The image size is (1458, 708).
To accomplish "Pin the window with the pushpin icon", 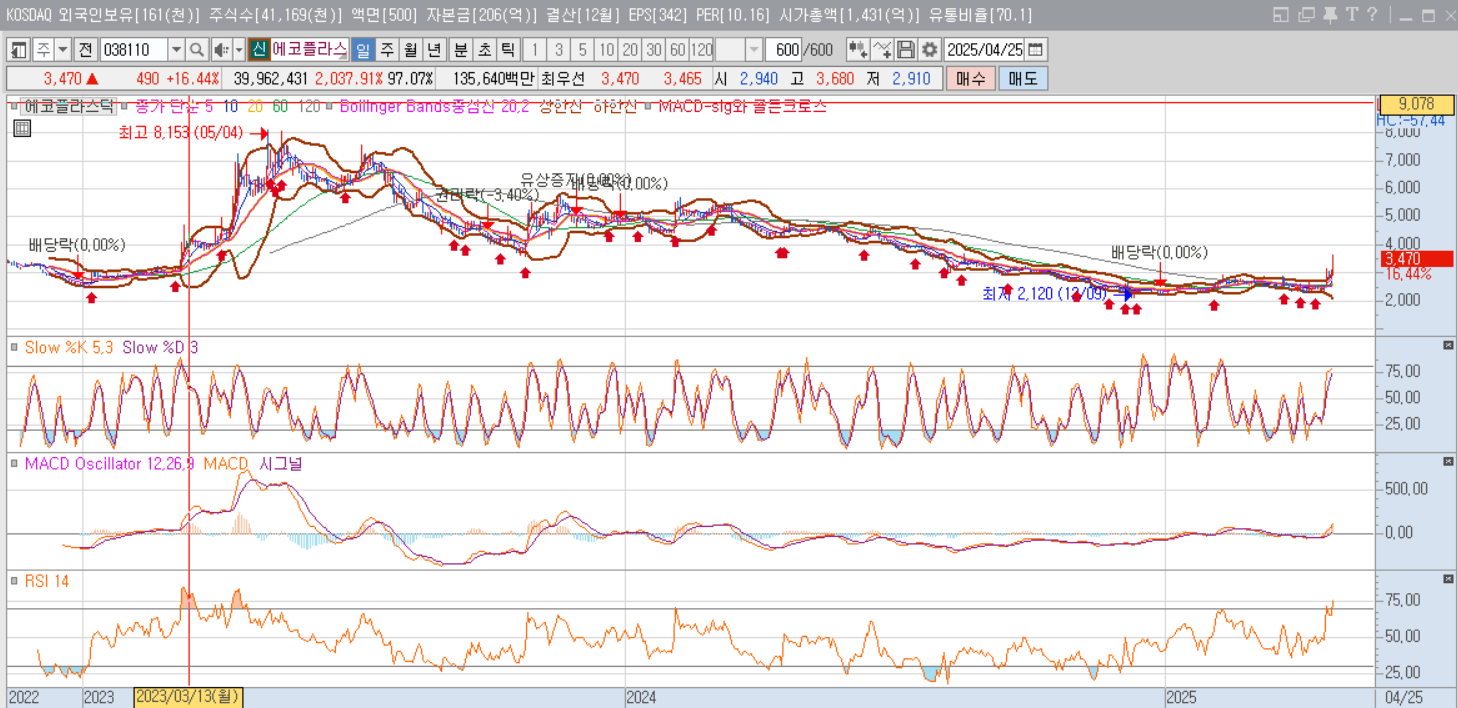I will point(1329,15).
